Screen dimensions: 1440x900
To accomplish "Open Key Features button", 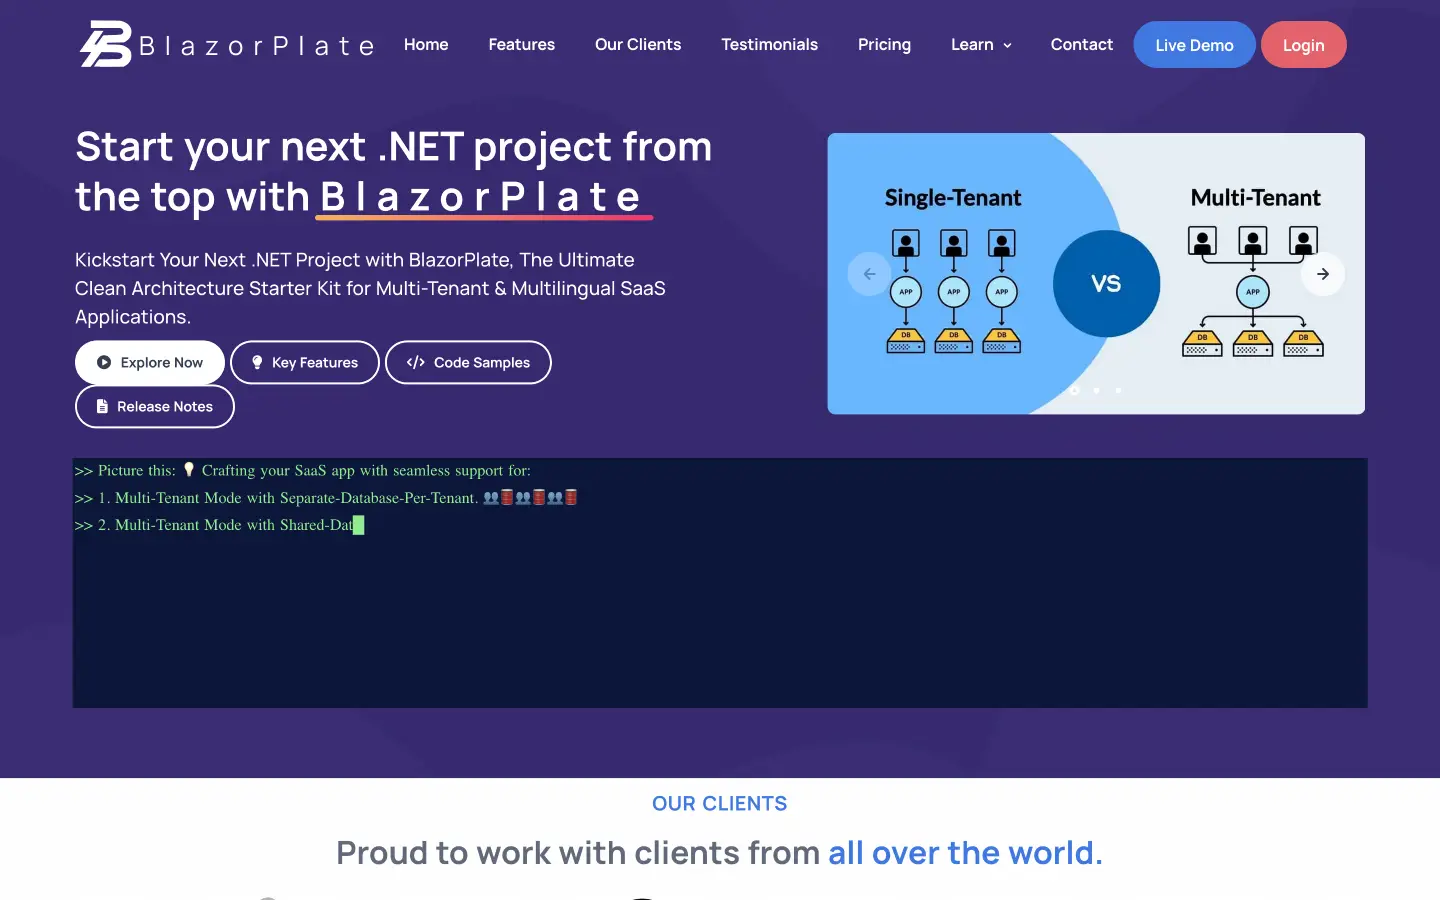I will pos(305,362).
